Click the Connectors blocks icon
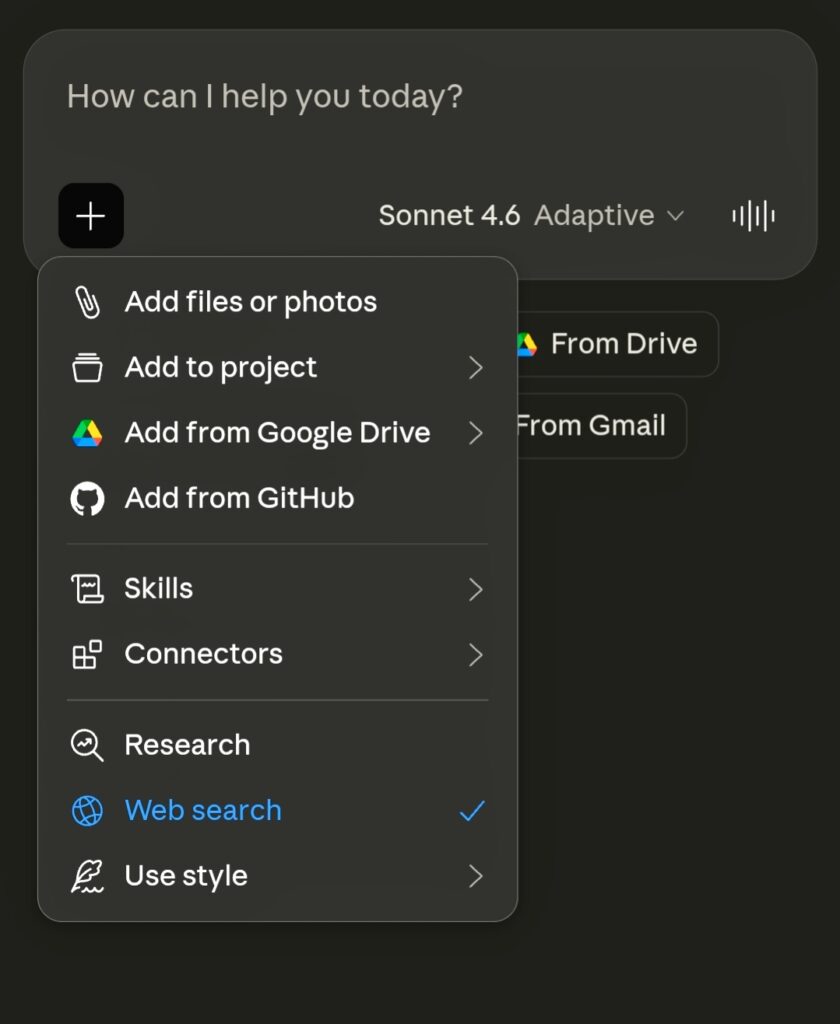 (x=87, y=655)
